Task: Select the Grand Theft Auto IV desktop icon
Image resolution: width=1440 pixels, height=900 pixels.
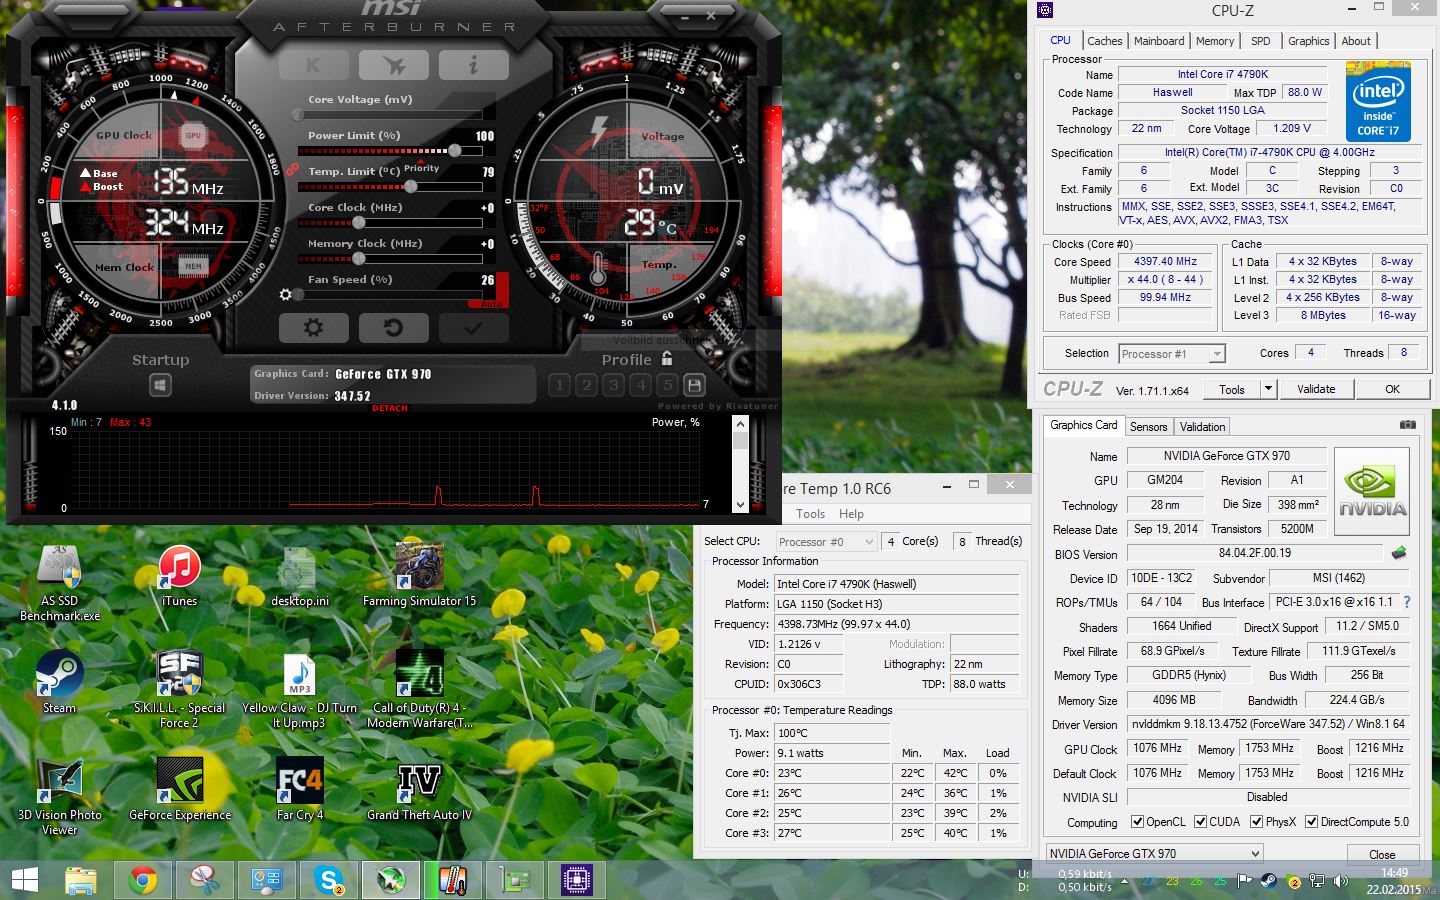Action: [419, 790]
